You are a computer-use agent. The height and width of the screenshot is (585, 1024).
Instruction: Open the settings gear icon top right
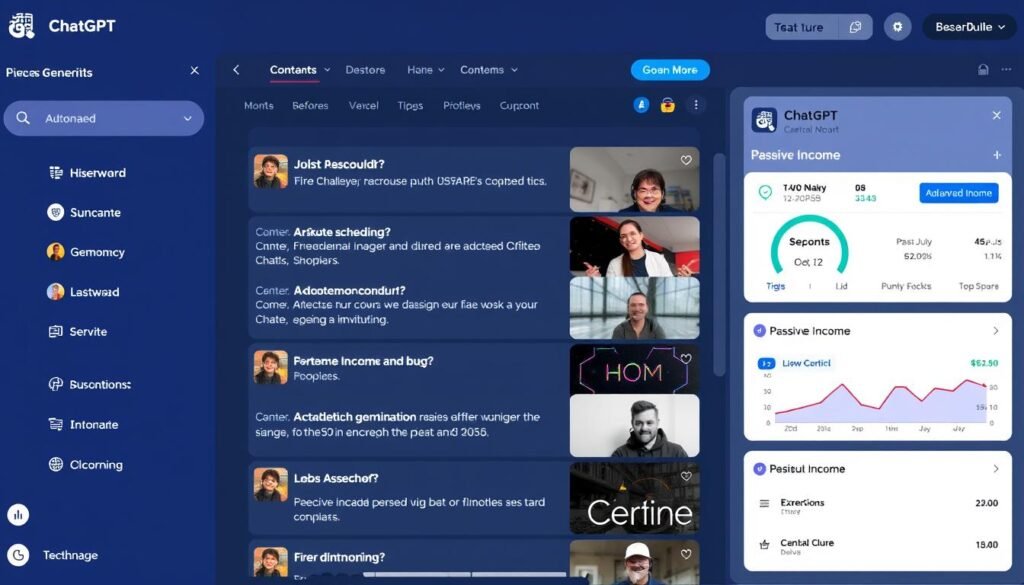click(x=897, y=26)
